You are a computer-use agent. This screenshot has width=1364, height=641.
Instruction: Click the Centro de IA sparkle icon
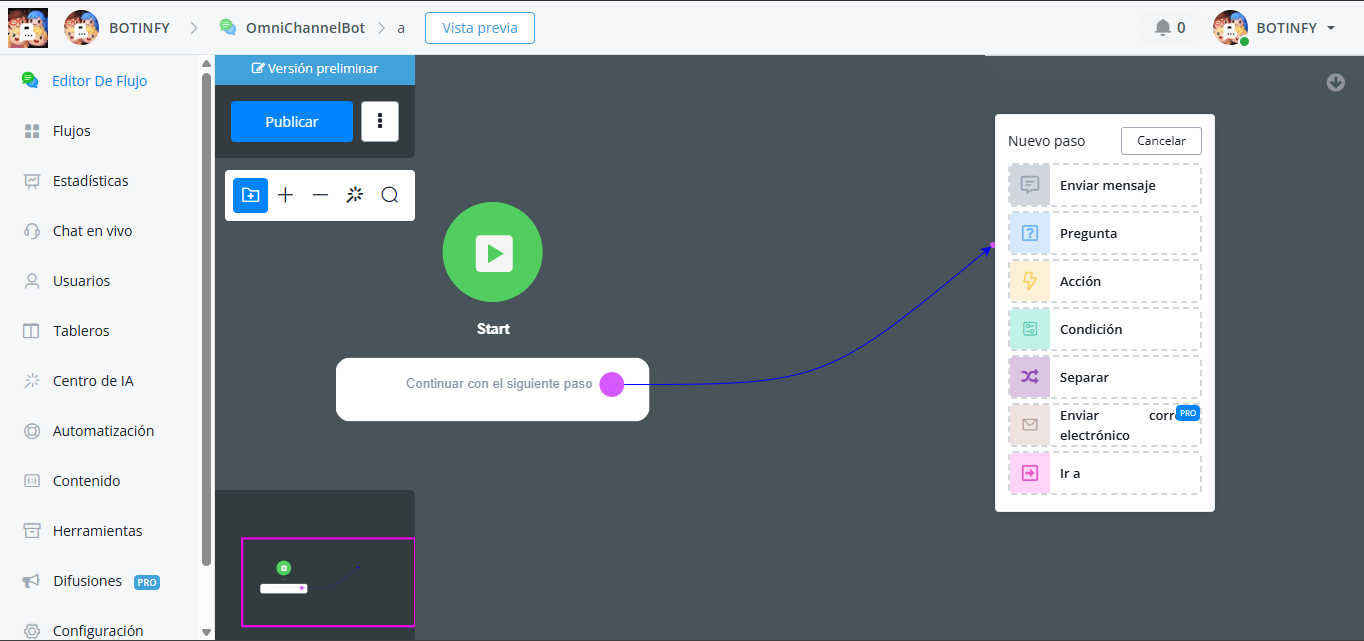pos(32,381)
